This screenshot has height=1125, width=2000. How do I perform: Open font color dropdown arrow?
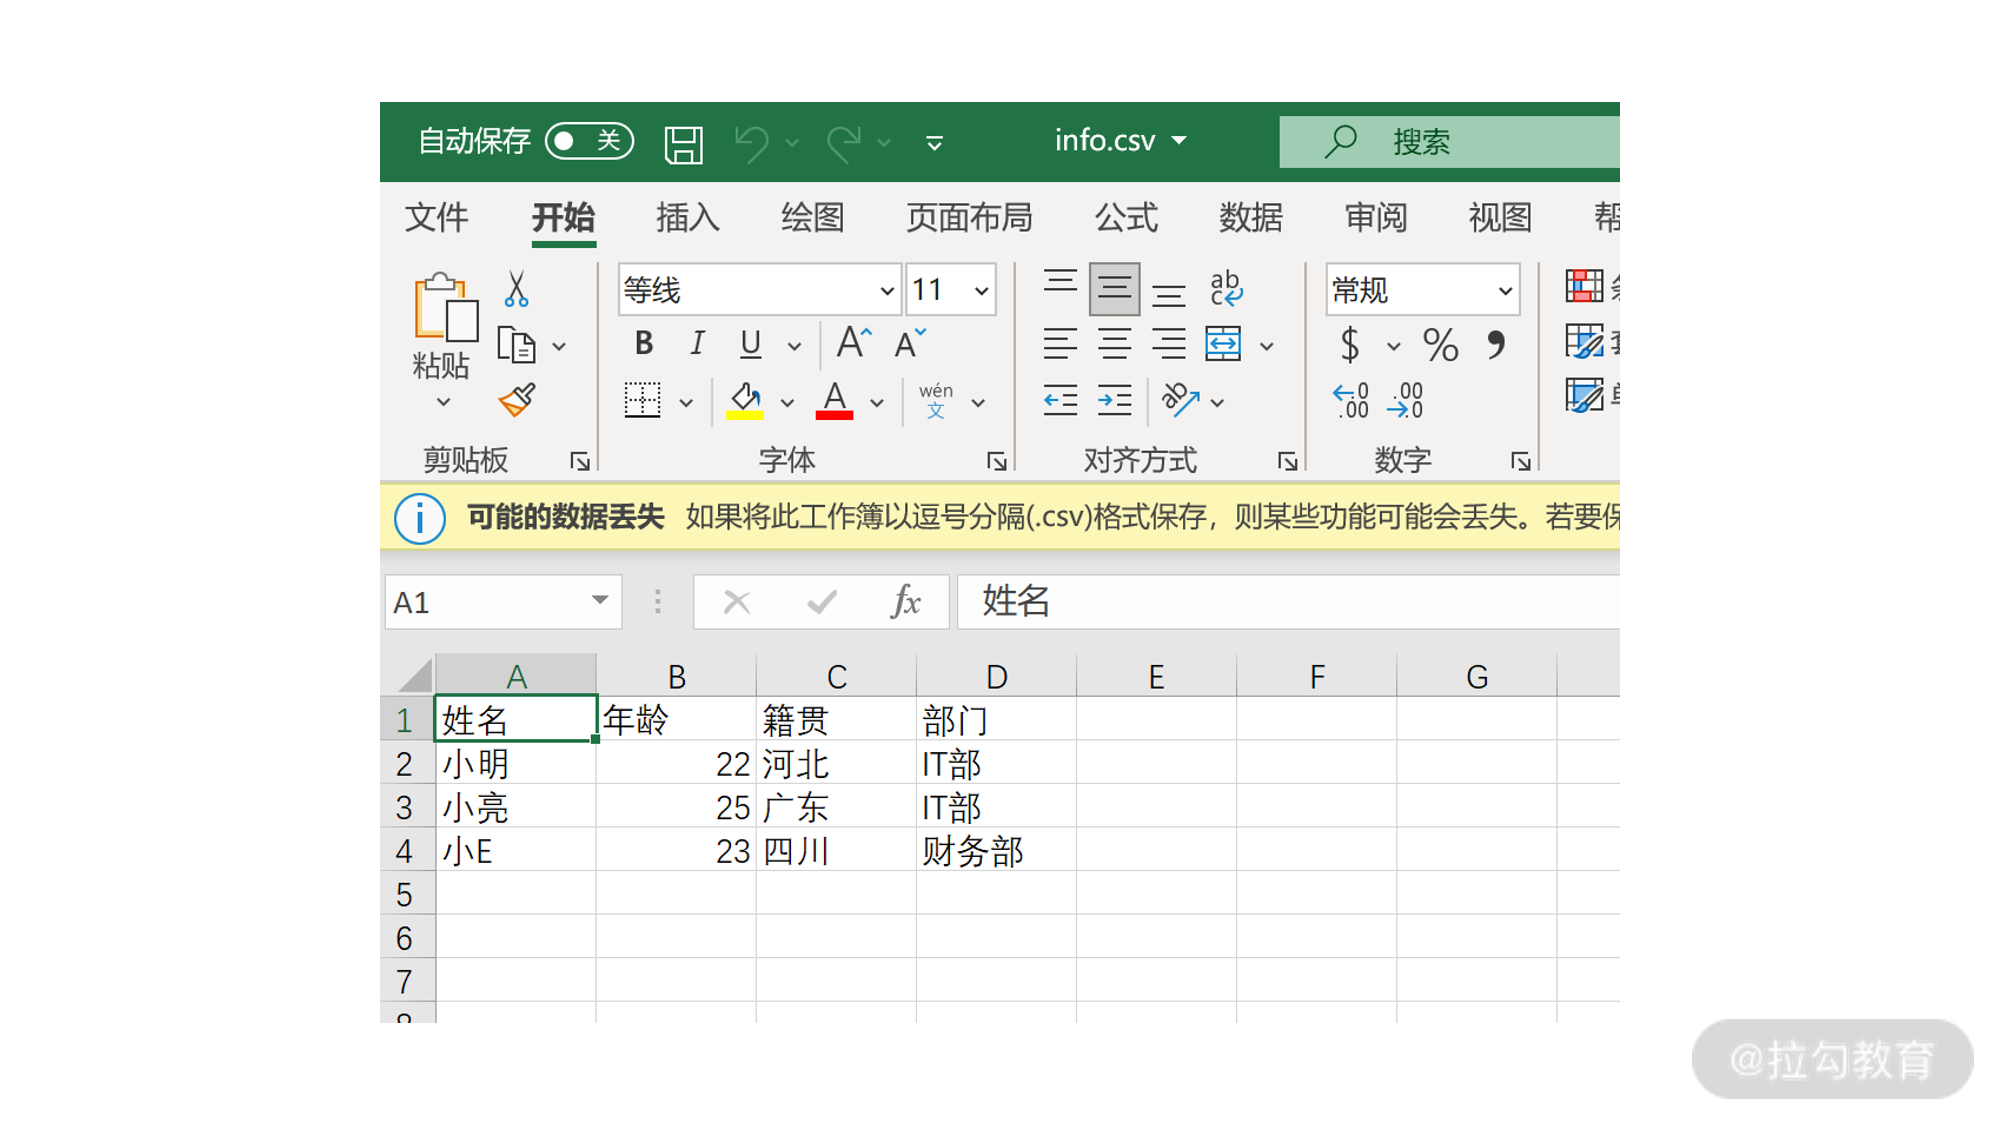tap(877, 403)
